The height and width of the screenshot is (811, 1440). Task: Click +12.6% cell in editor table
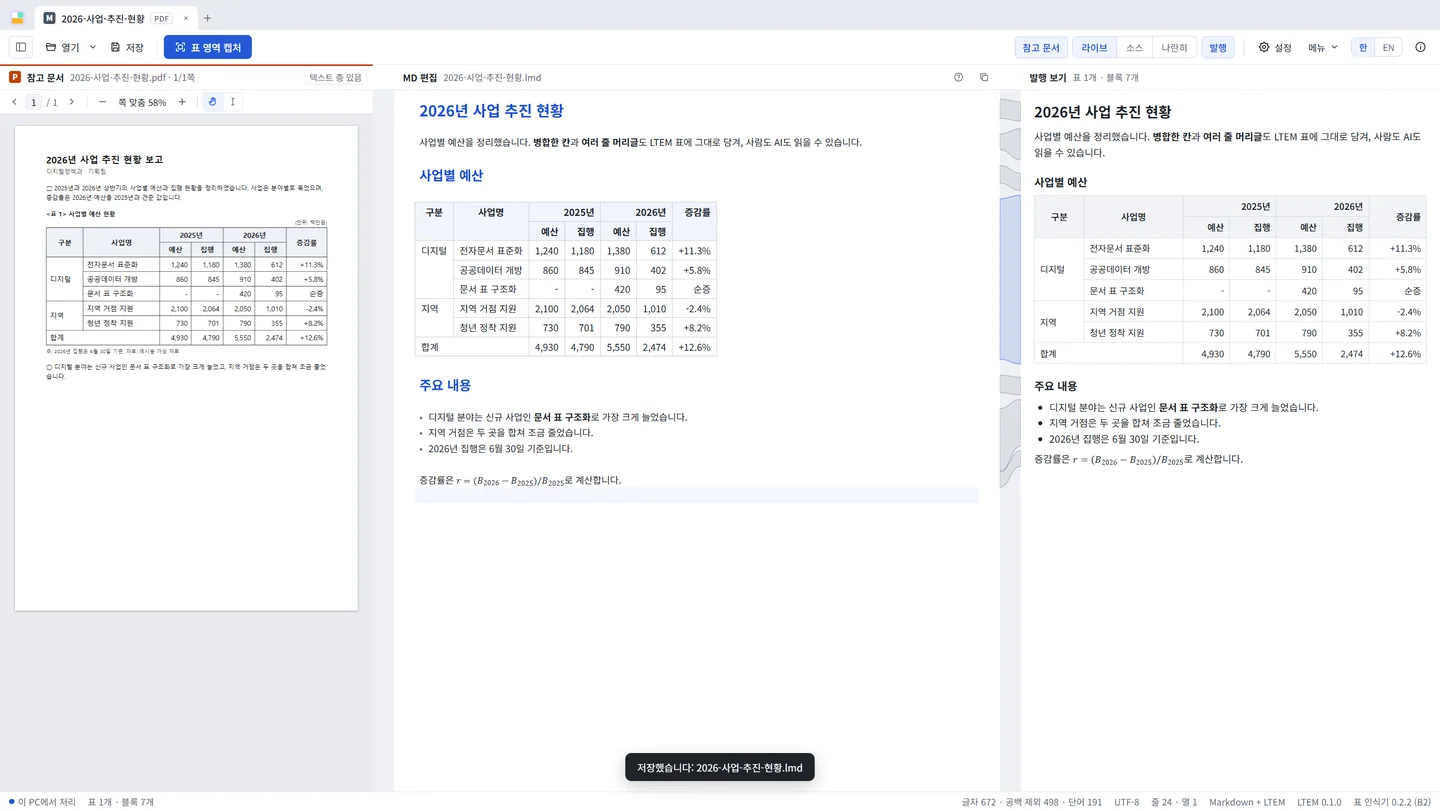694,347
